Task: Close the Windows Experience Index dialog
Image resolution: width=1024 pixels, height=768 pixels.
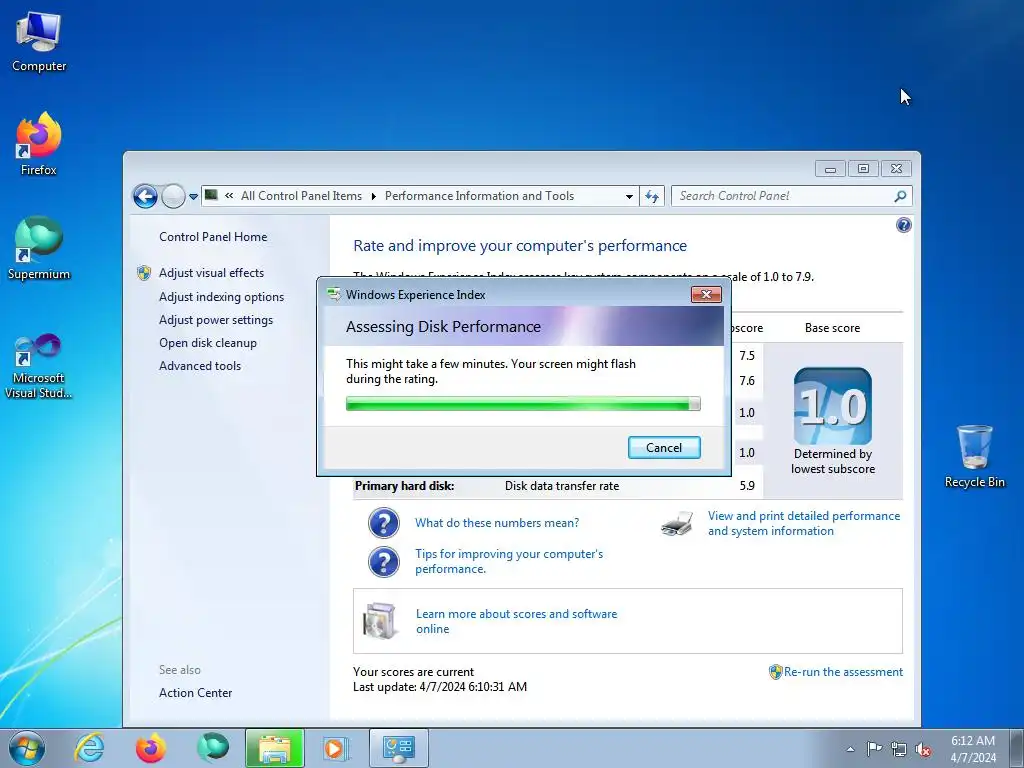Action: (706, 295)
